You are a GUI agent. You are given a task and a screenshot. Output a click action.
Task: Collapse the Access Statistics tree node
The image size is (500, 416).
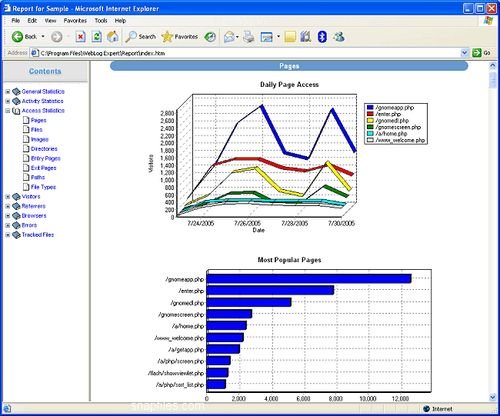coord(8,111)
